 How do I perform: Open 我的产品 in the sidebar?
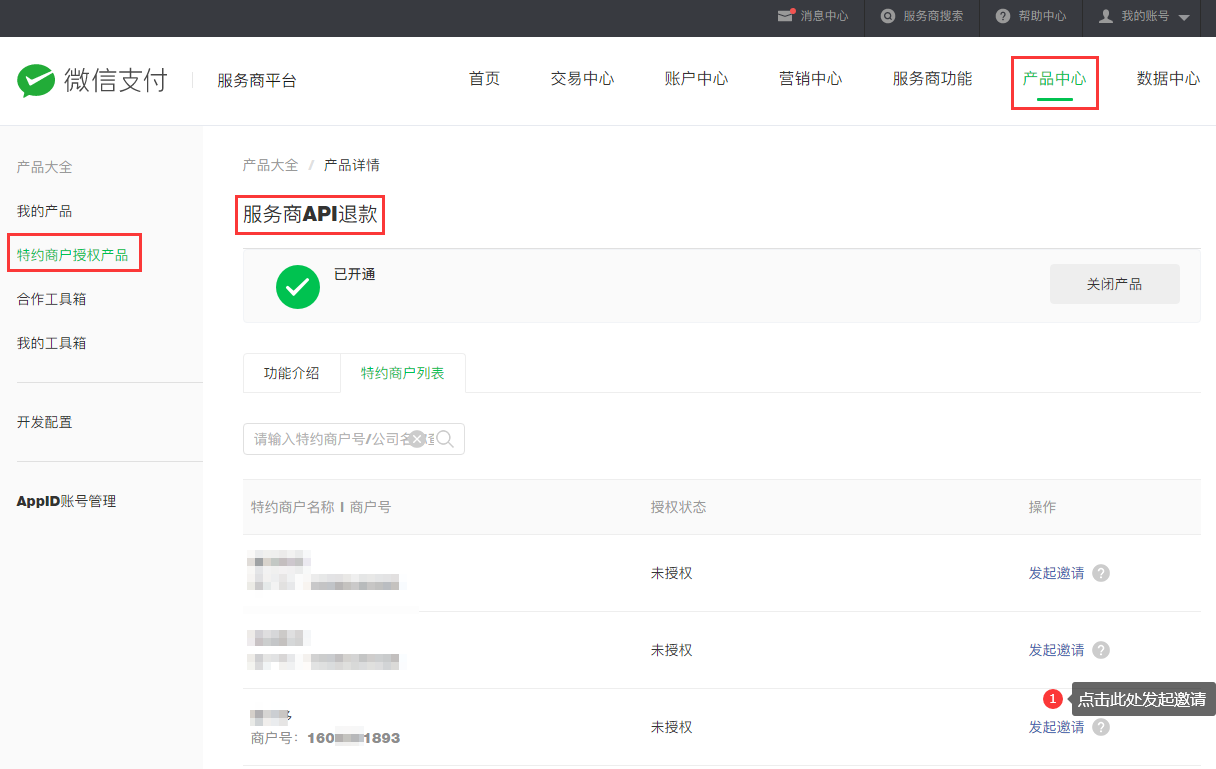pyautogui.click(x=44, y=211)
